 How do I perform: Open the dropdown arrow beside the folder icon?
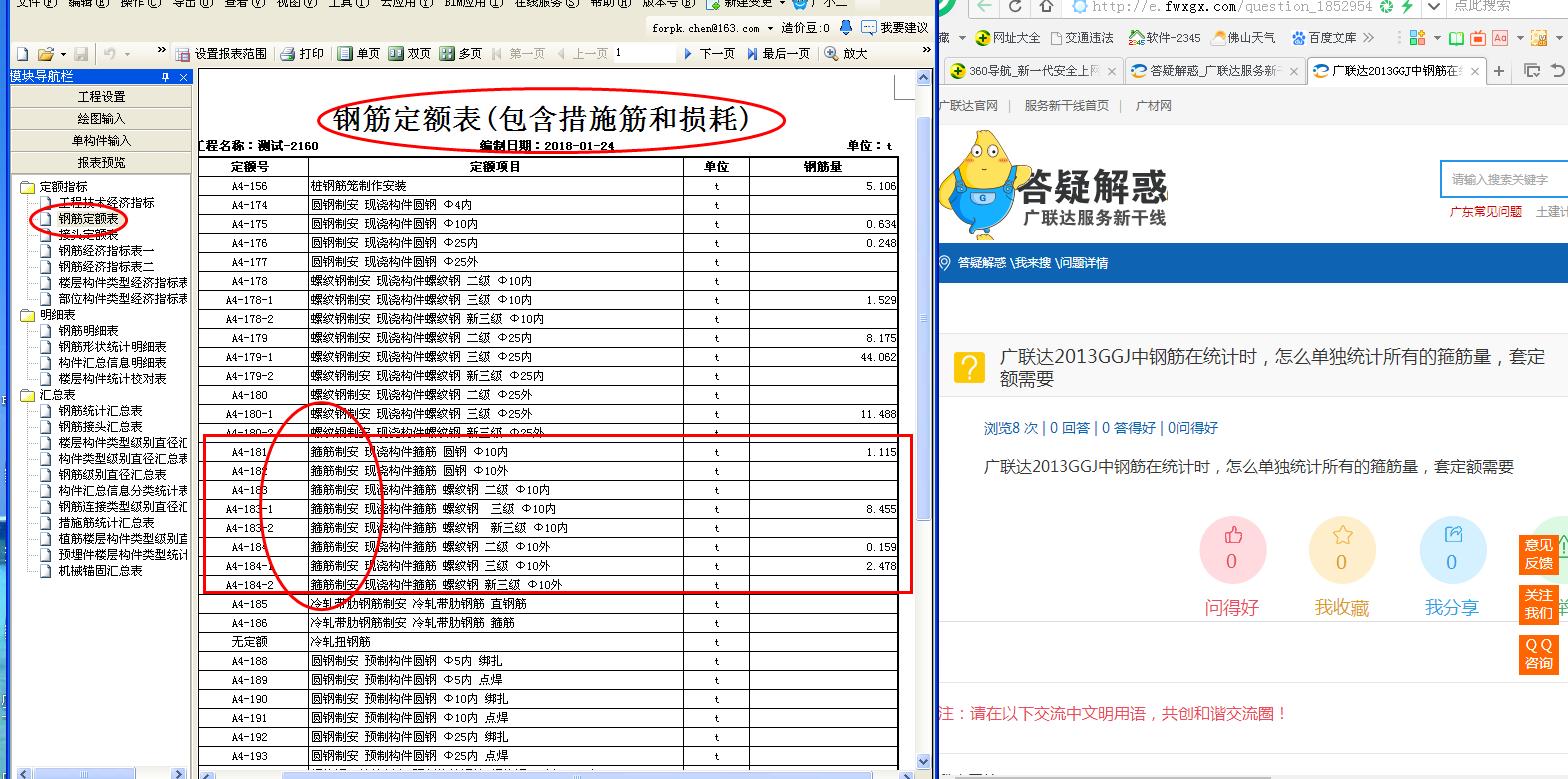point(63,54)
